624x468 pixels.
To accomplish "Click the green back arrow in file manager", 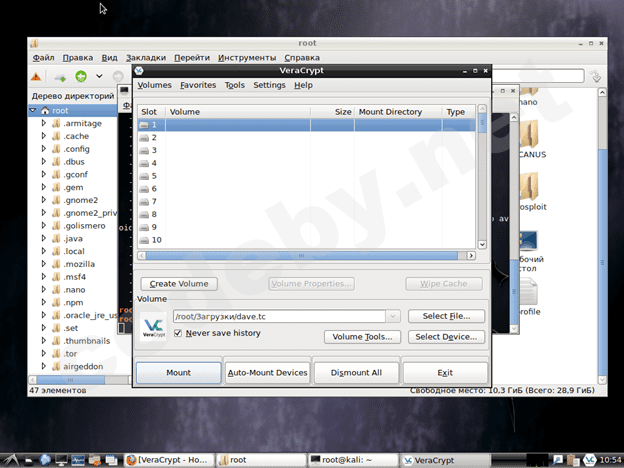I will pos(81,76).
